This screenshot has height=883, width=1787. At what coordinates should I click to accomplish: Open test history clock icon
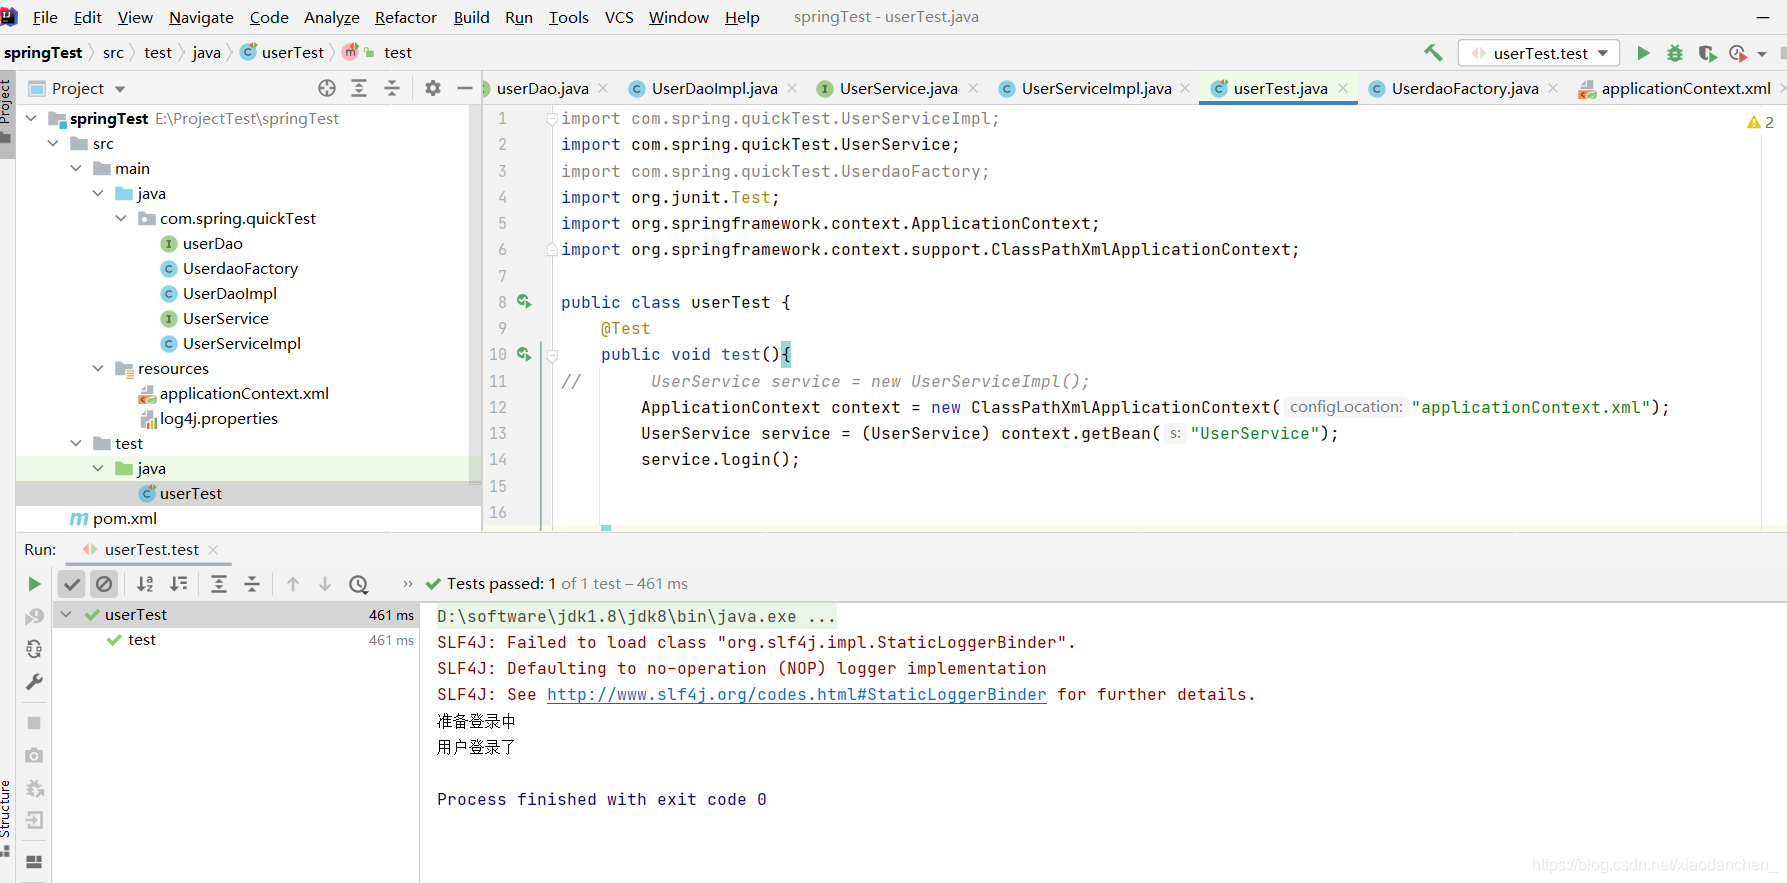pyautogui.click(x=359, y=584)
